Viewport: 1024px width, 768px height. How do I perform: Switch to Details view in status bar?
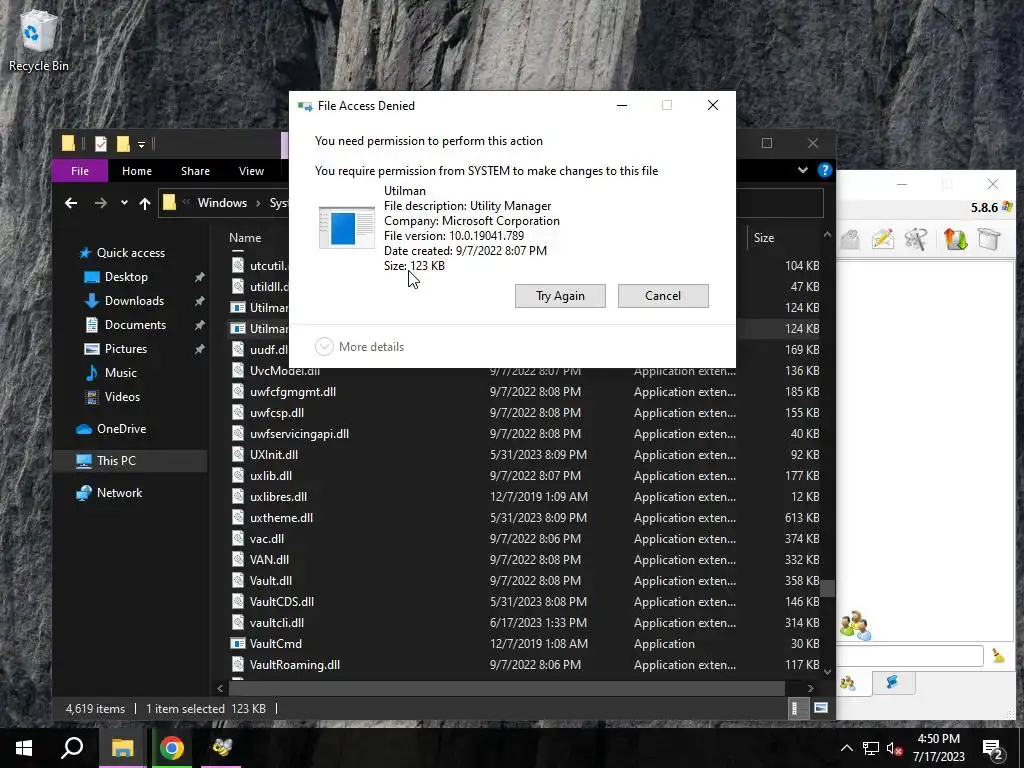pyautogui.click(x=795, y=709)
